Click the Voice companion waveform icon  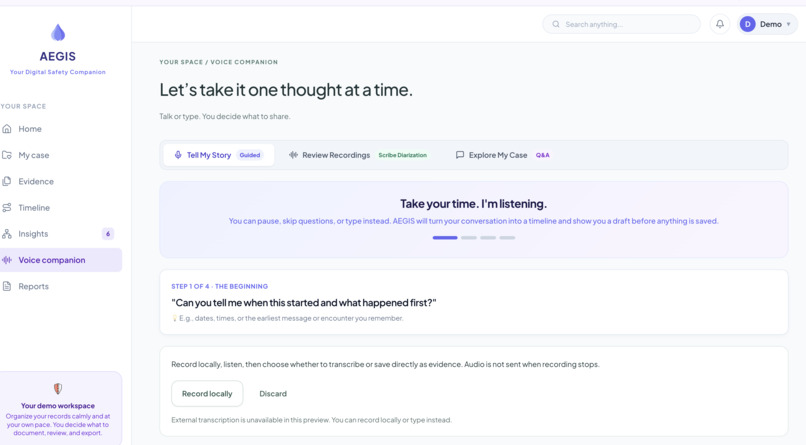tap(7, 260)
